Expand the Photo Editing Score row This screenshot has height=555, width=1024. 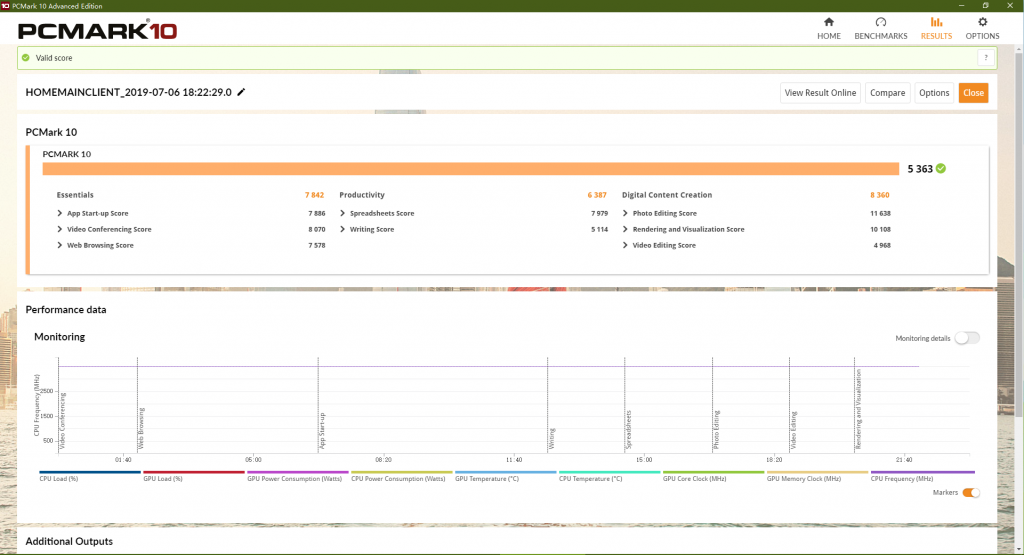(x=626, y=213)
